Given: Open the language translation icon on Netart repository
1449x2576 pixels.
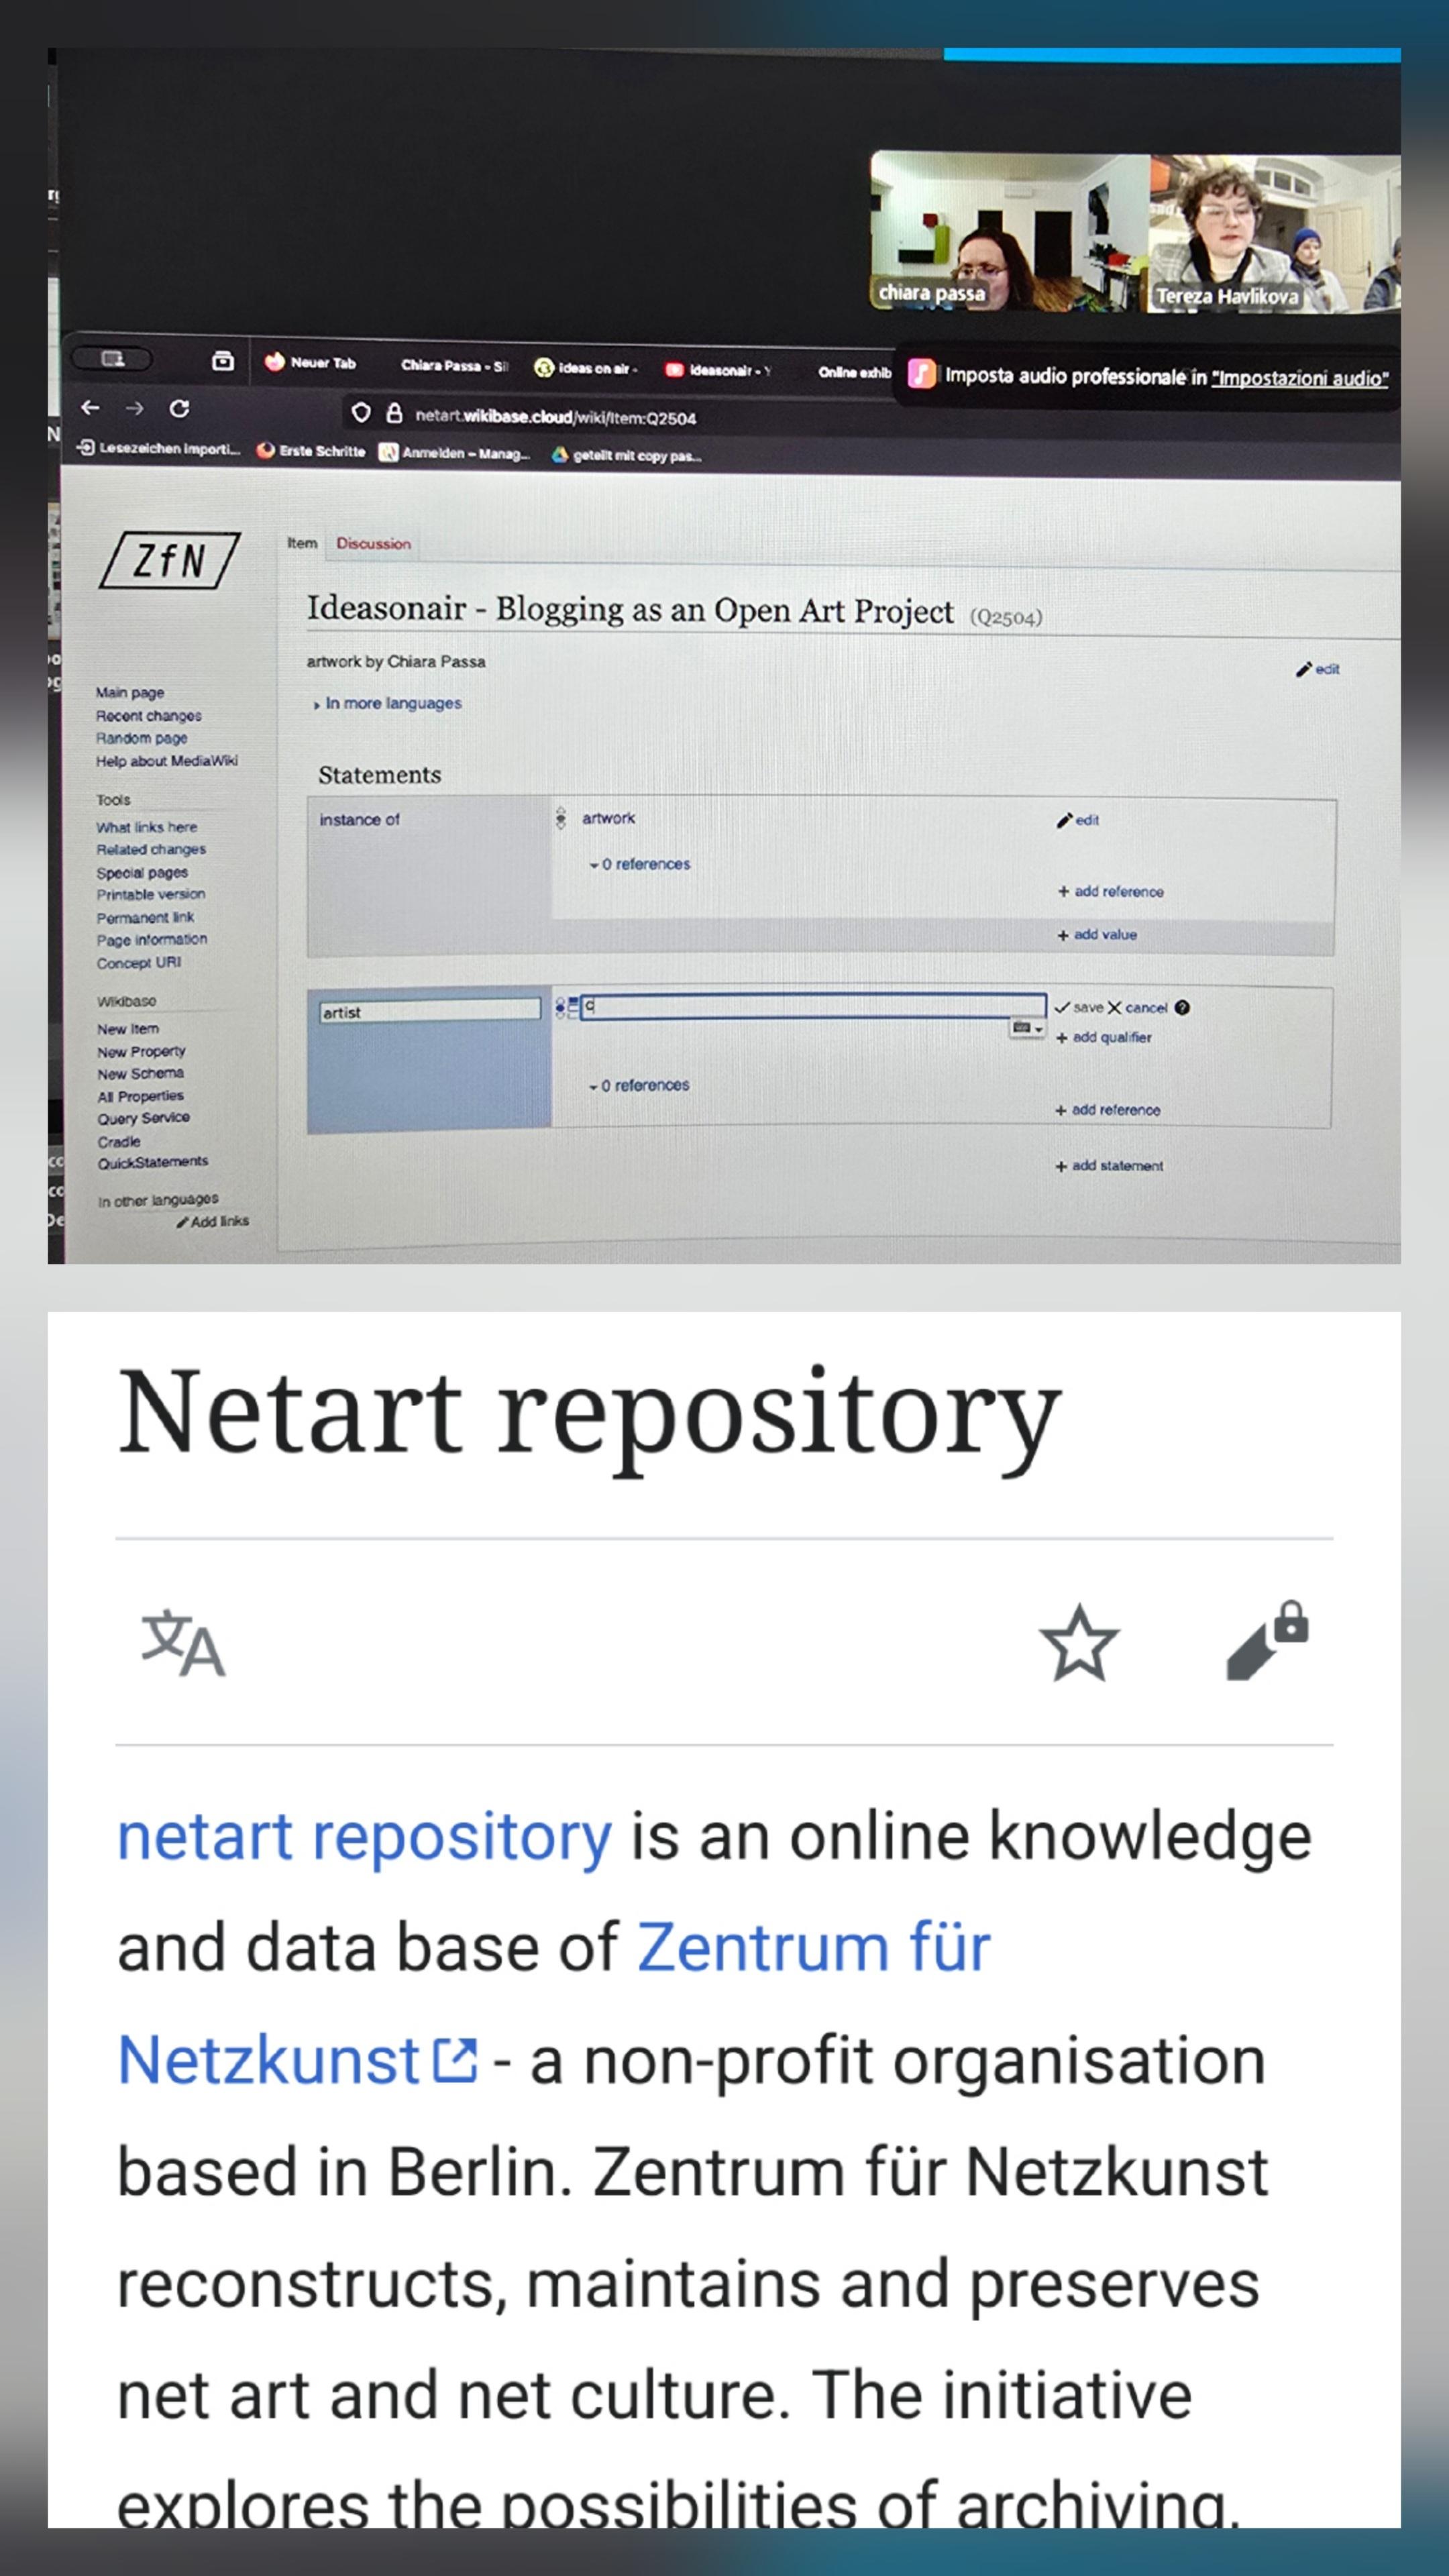Looking at the screenshot, I should pos(183,1642).
